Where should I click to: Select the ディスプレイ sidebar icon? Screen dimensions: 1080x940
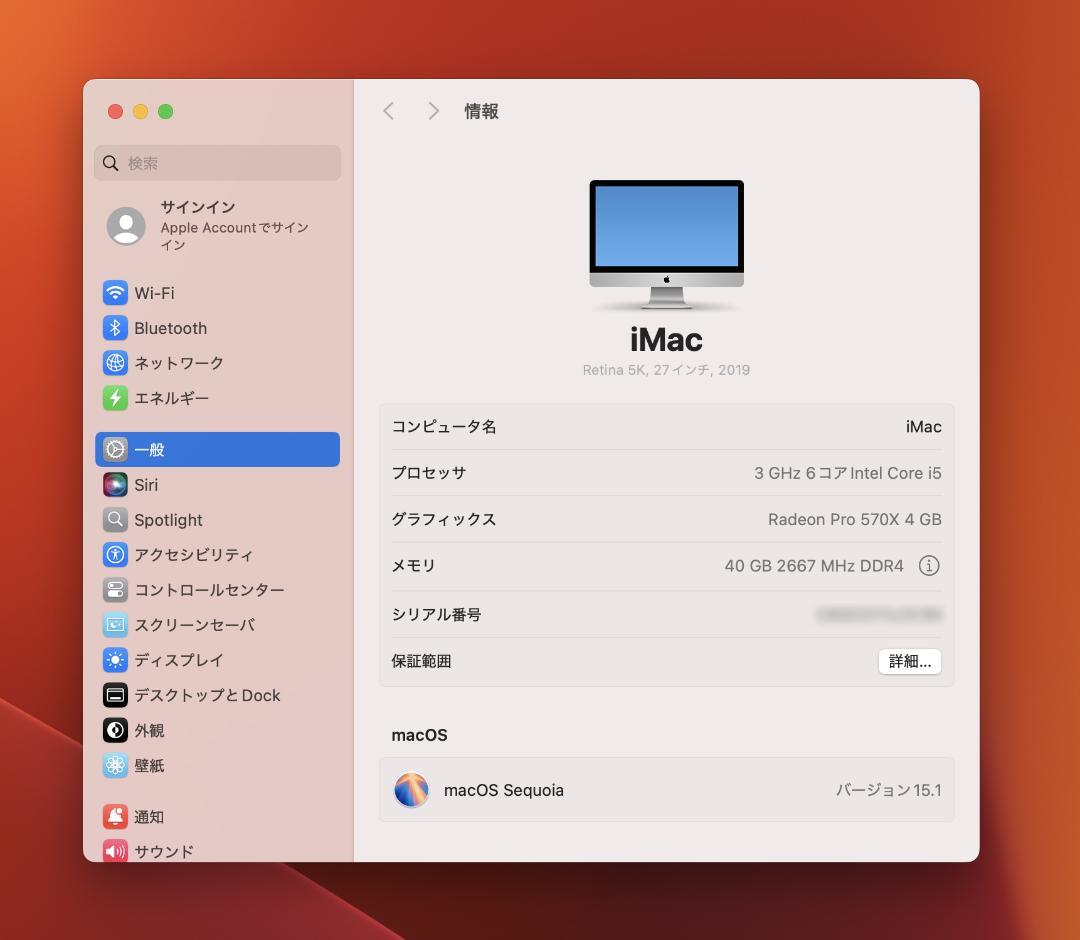pos(114,660)
